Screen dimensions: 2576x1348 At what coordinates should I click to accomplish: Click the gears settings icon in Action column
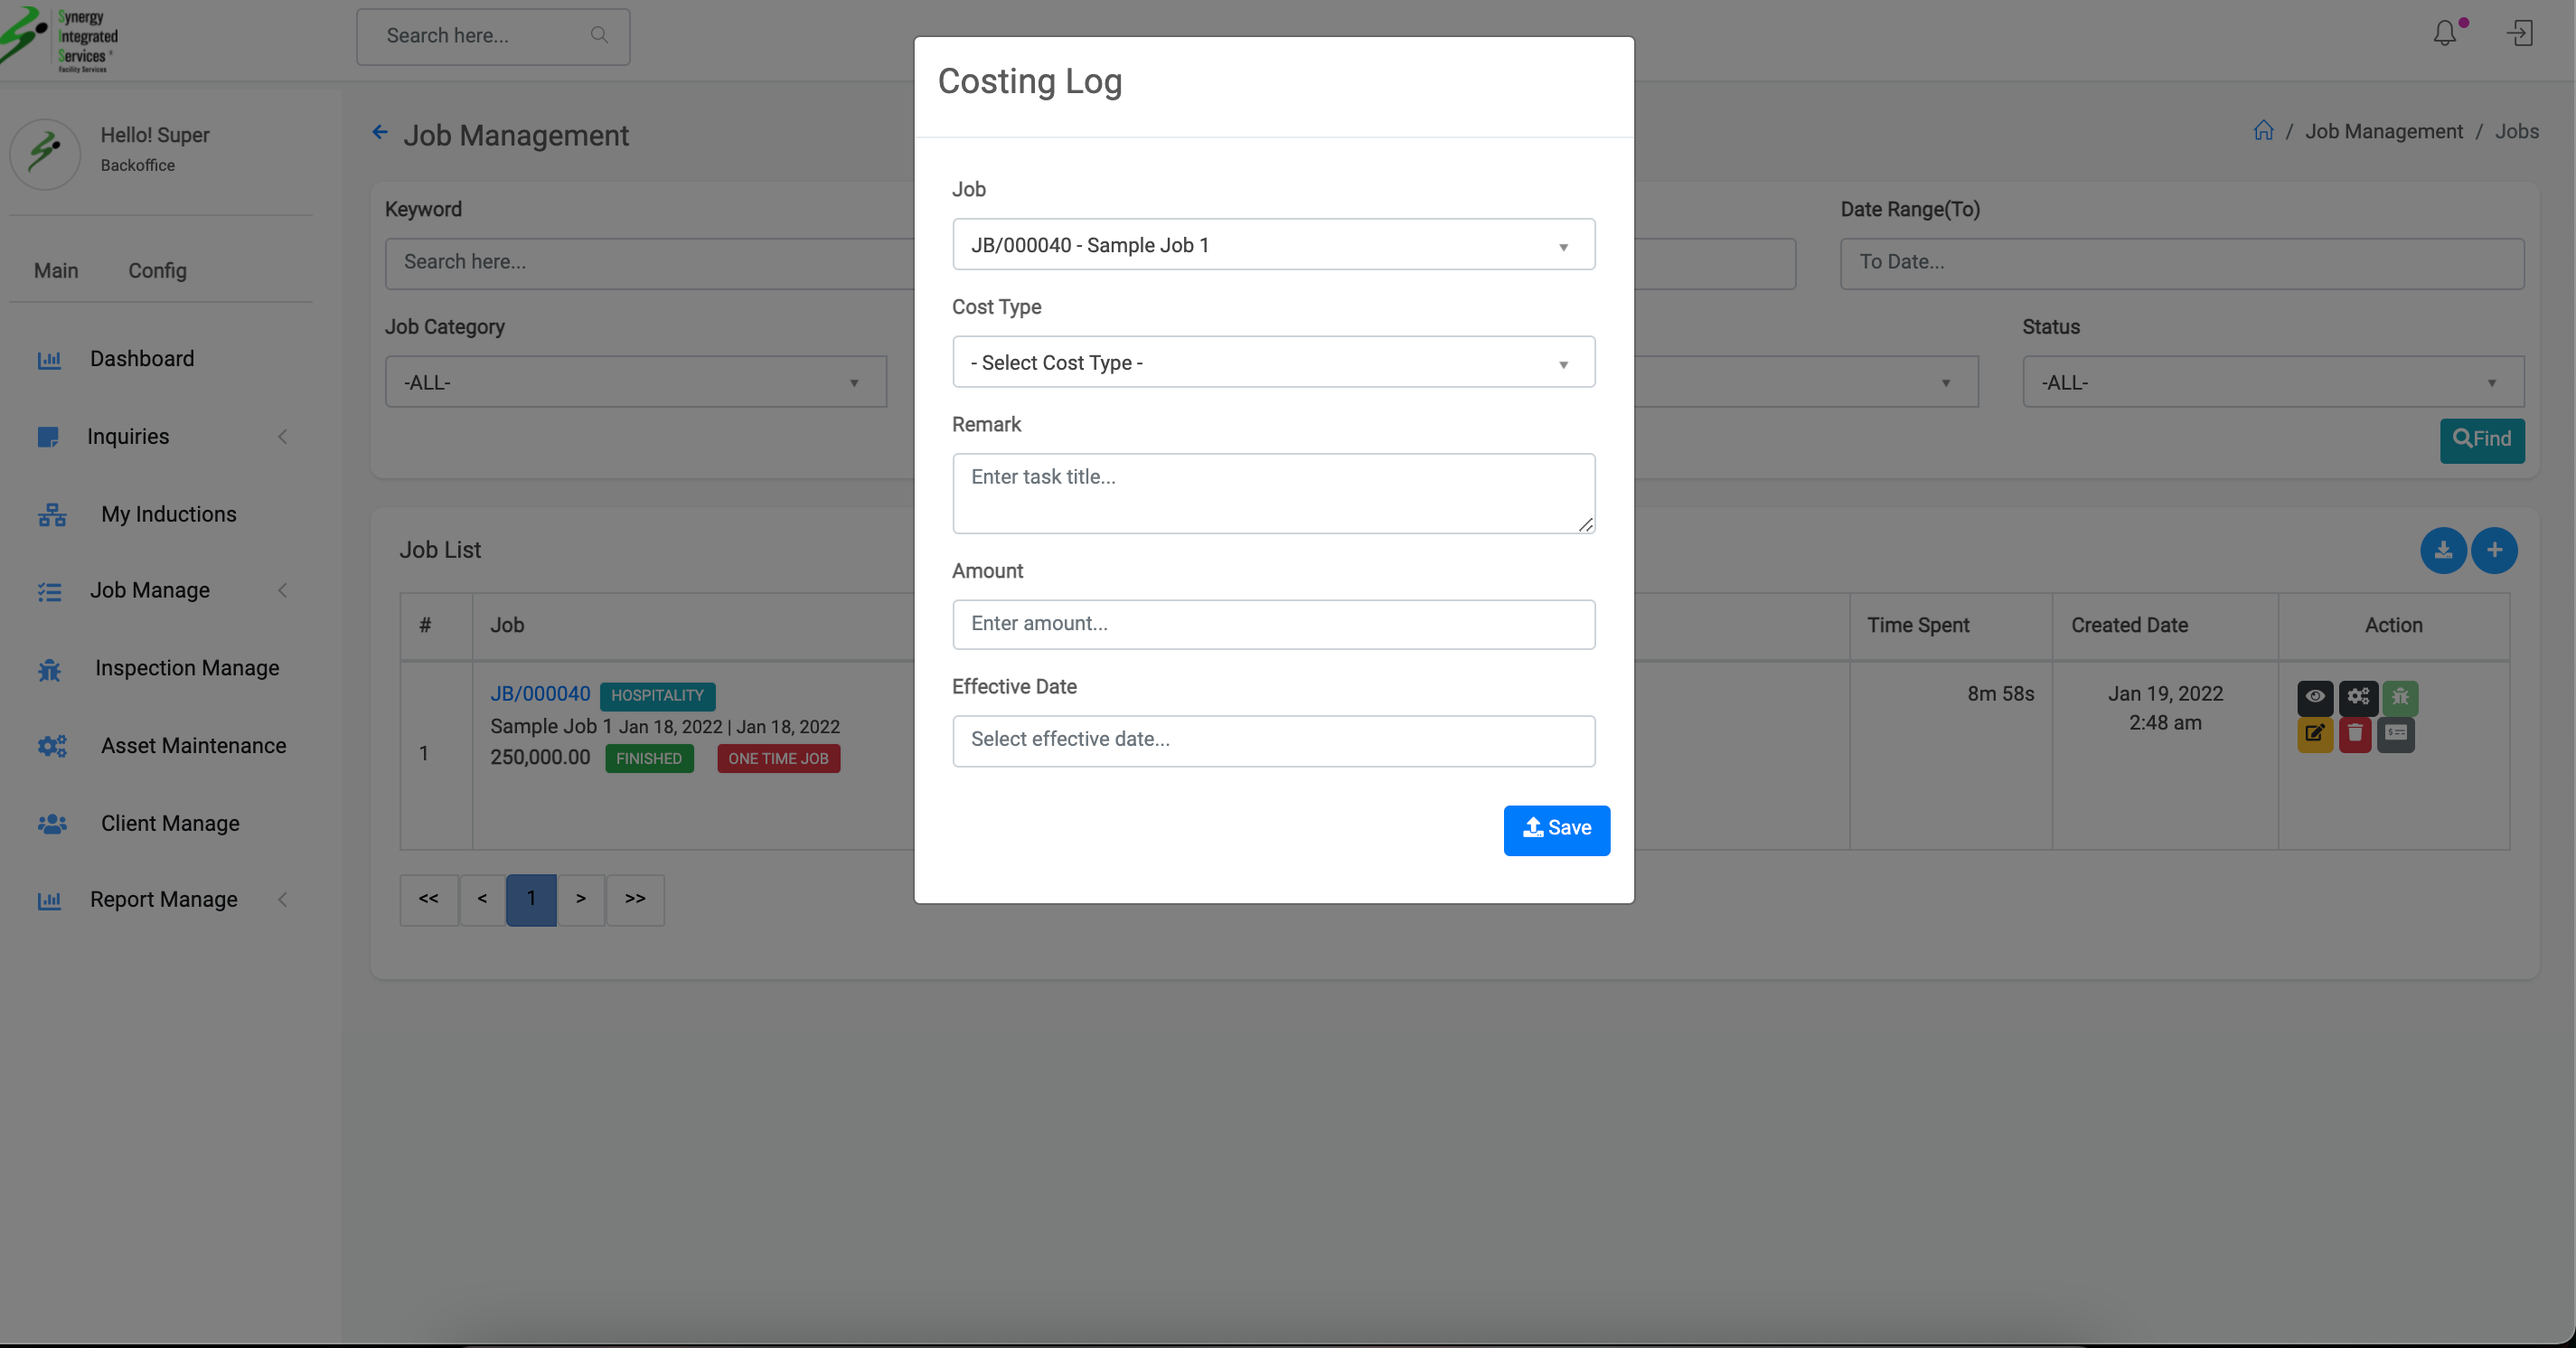2357,696
